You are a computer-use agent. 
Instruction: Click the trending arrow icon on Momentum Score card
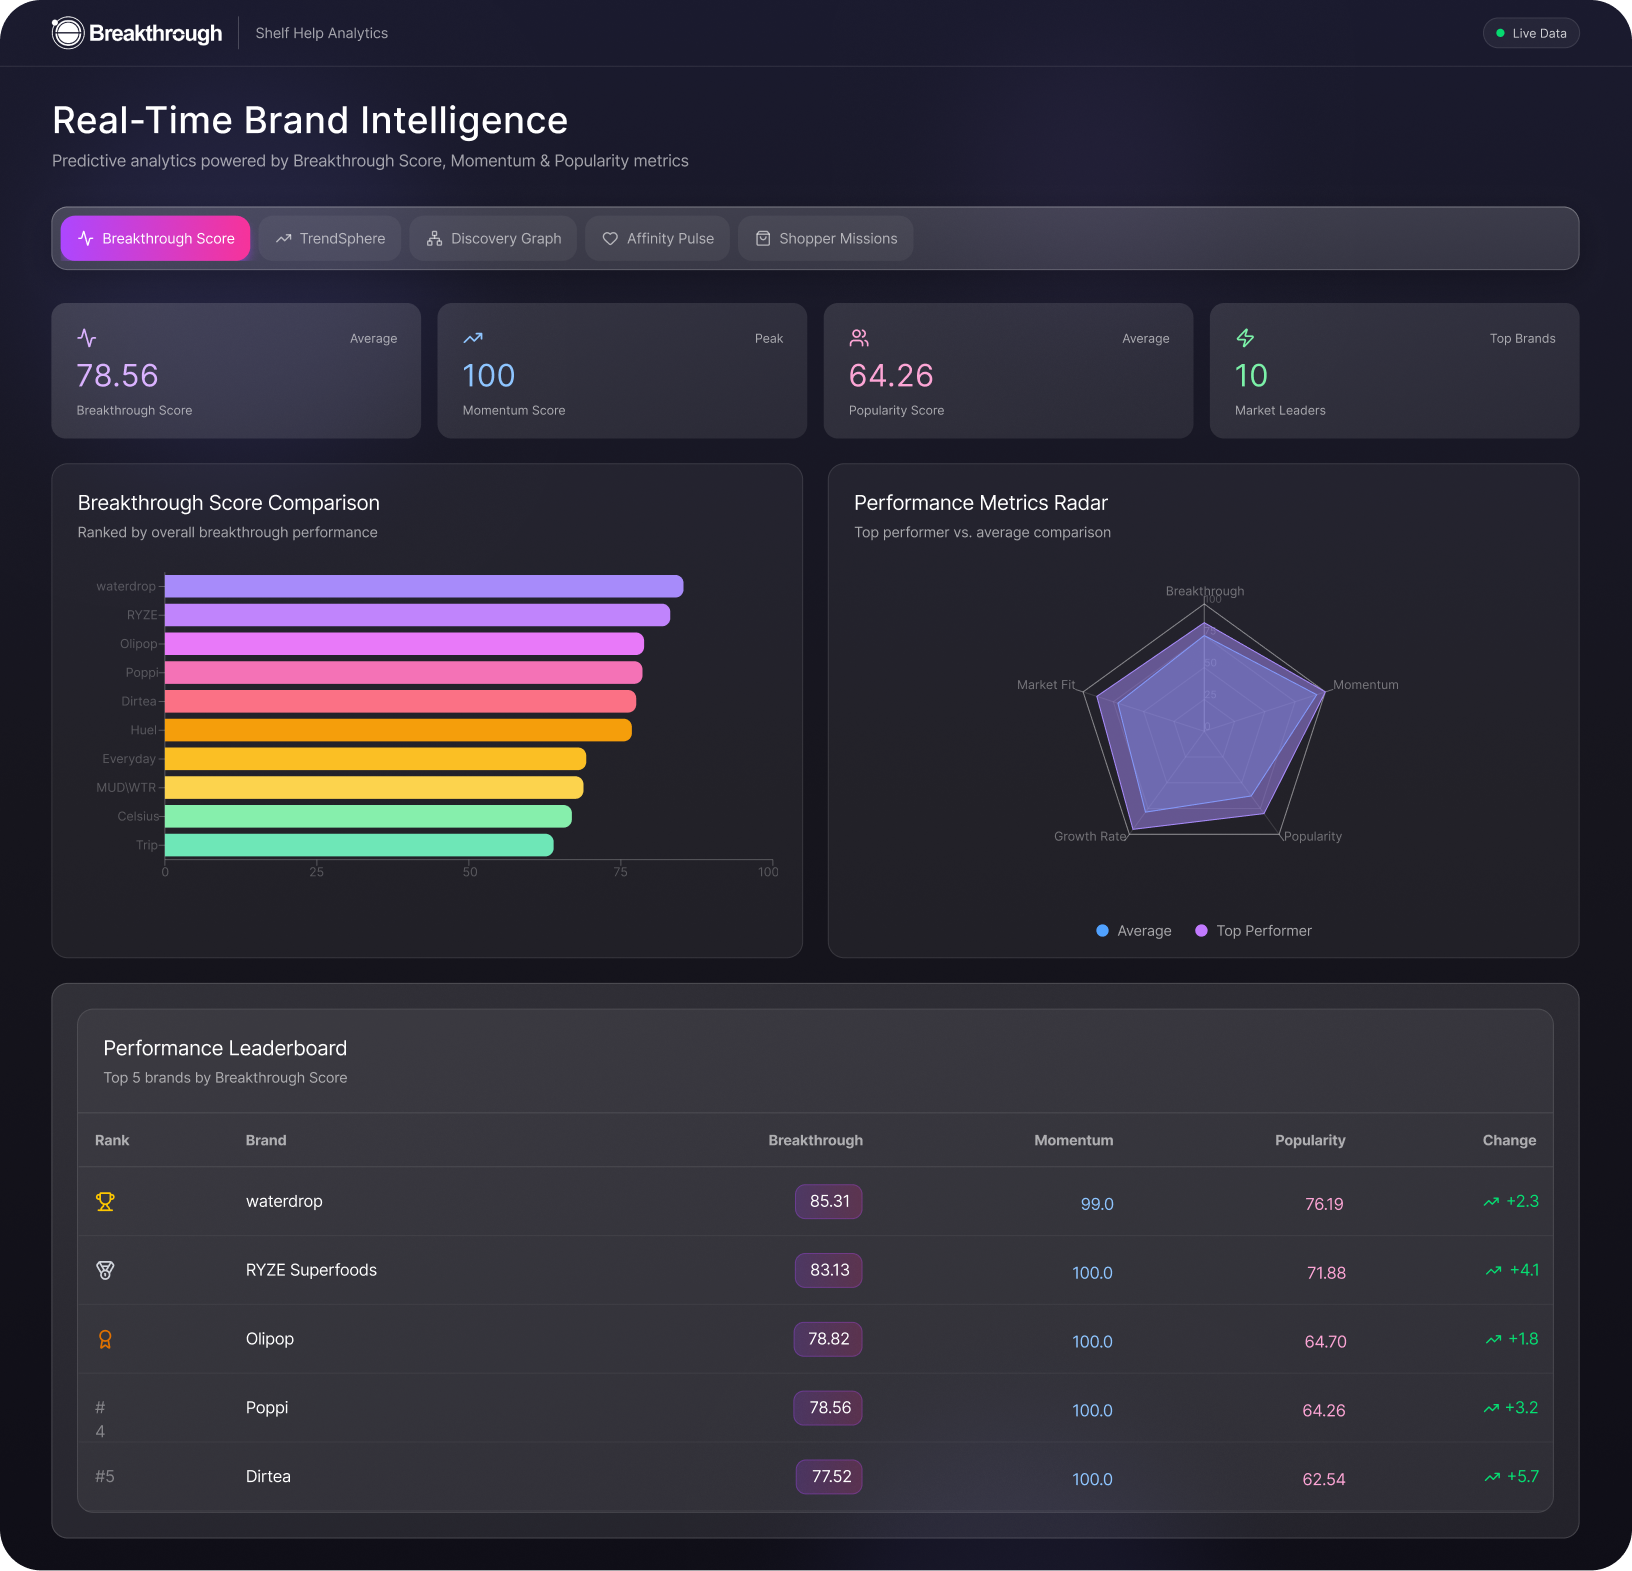click(472, 338)
